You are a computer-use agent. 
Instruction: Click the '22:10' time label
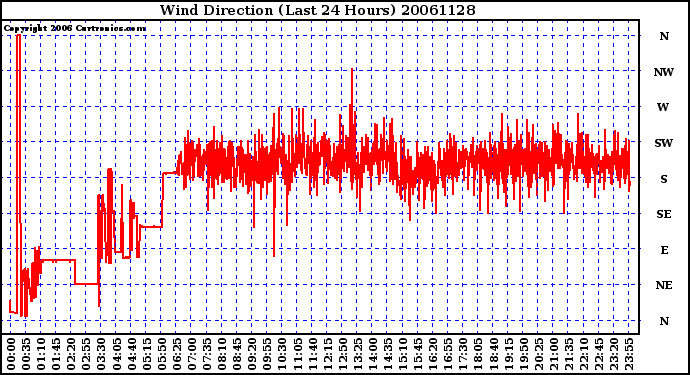tap(583, 355)
